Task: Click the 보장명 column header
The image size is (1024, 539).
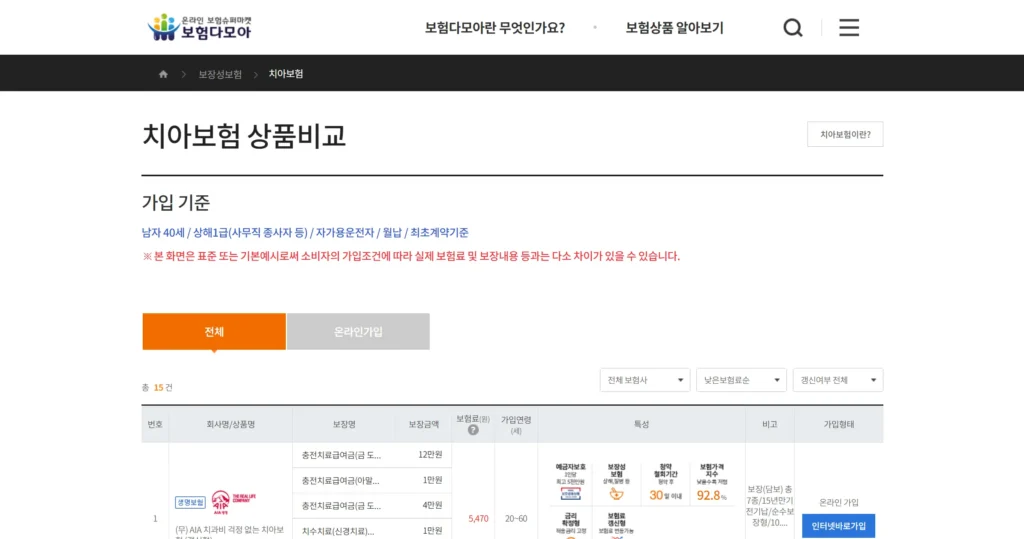Action: click(344, 425)
